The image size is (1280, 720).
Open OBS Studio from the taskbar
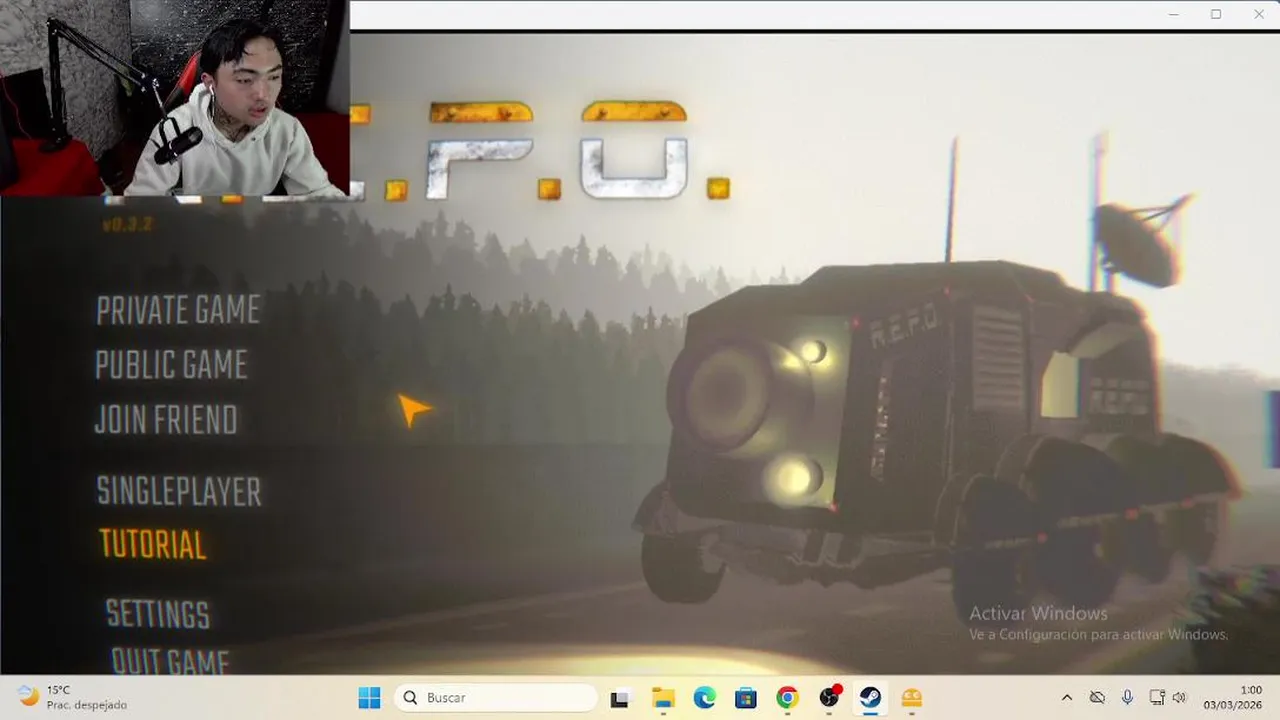pyautogui.click(x=829, y=698)
